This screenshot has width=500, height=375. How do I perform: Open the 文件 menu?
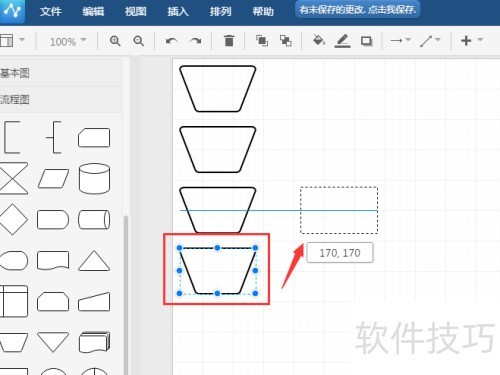click(51, 12)
